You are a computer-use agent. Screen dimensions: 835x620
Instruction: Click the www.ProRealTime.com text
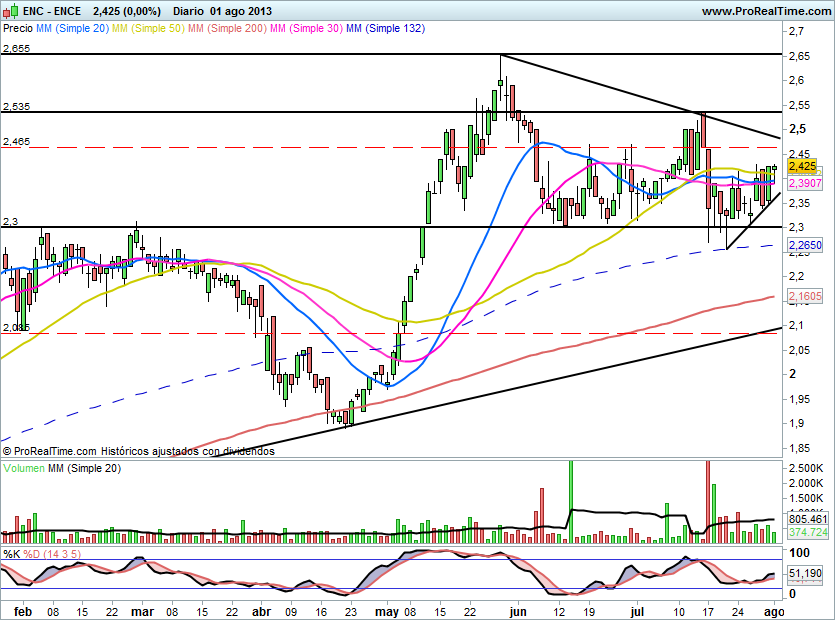(766, 11)
